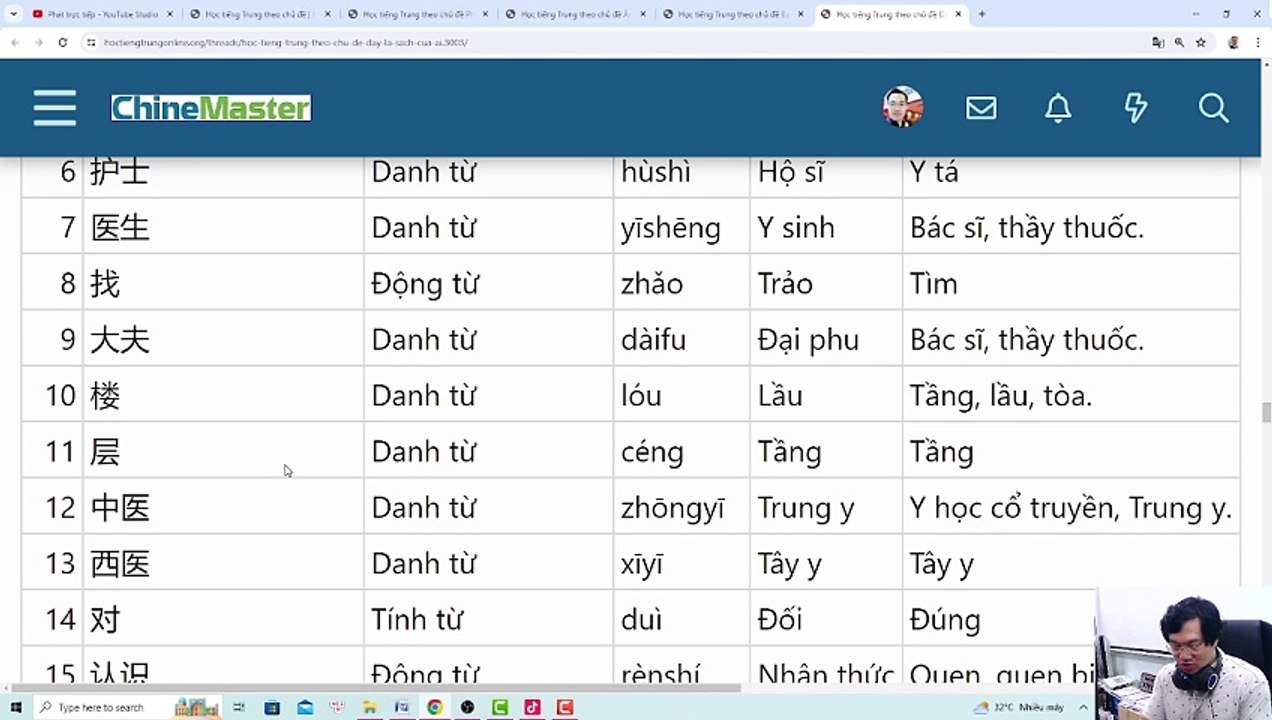Click the character 层 in row 11
This screenshot has width=1272, height=720.
105,452
